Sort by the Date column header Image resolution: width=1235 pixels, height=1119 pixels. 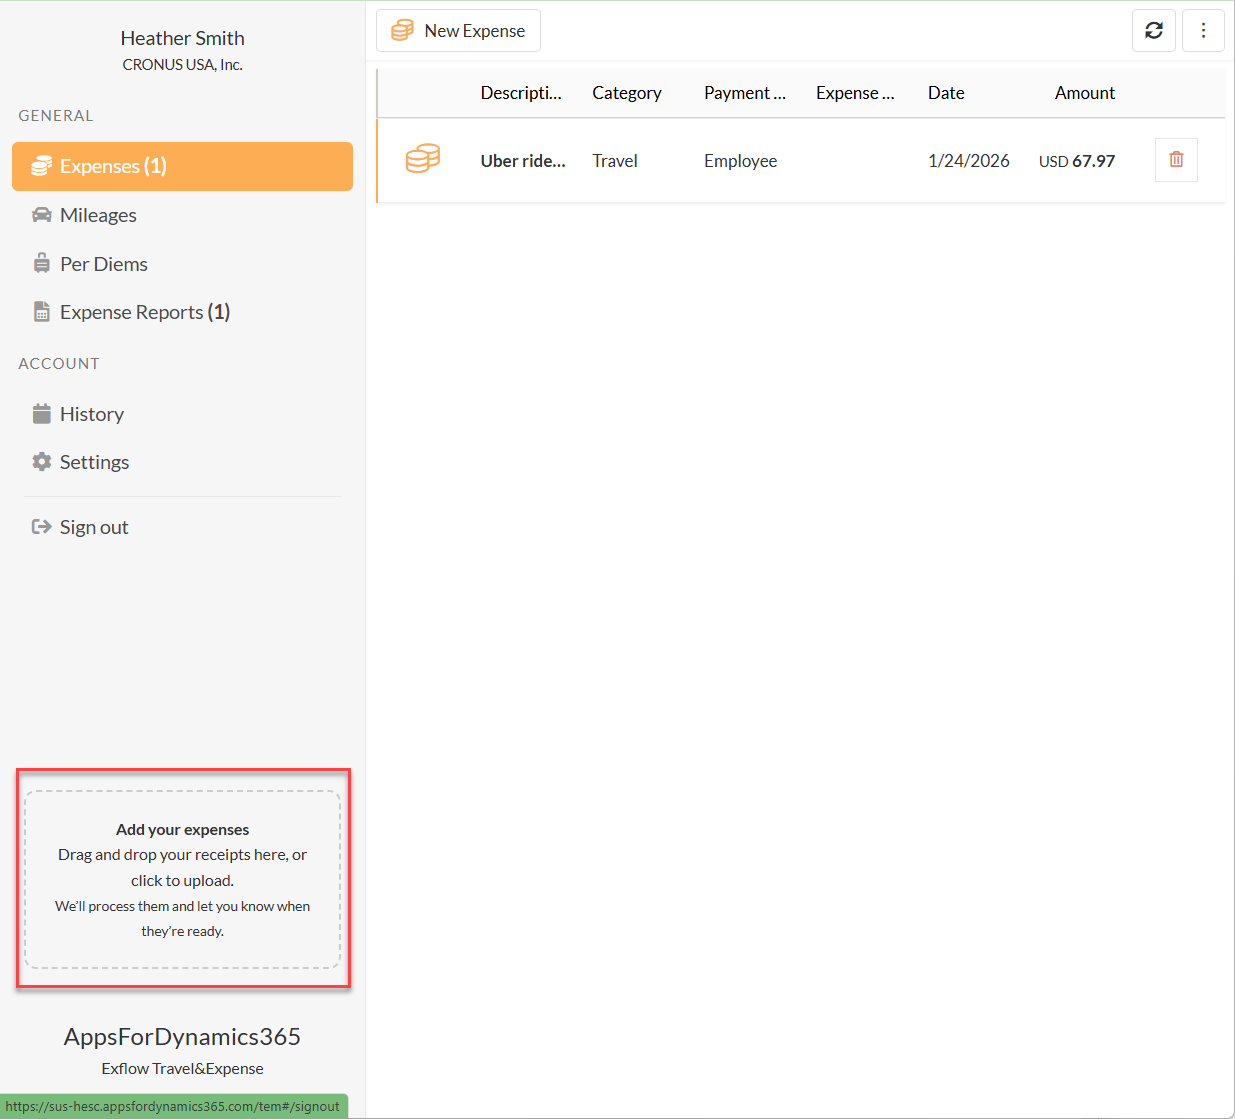pyautogui.click(x=945, y=93)
